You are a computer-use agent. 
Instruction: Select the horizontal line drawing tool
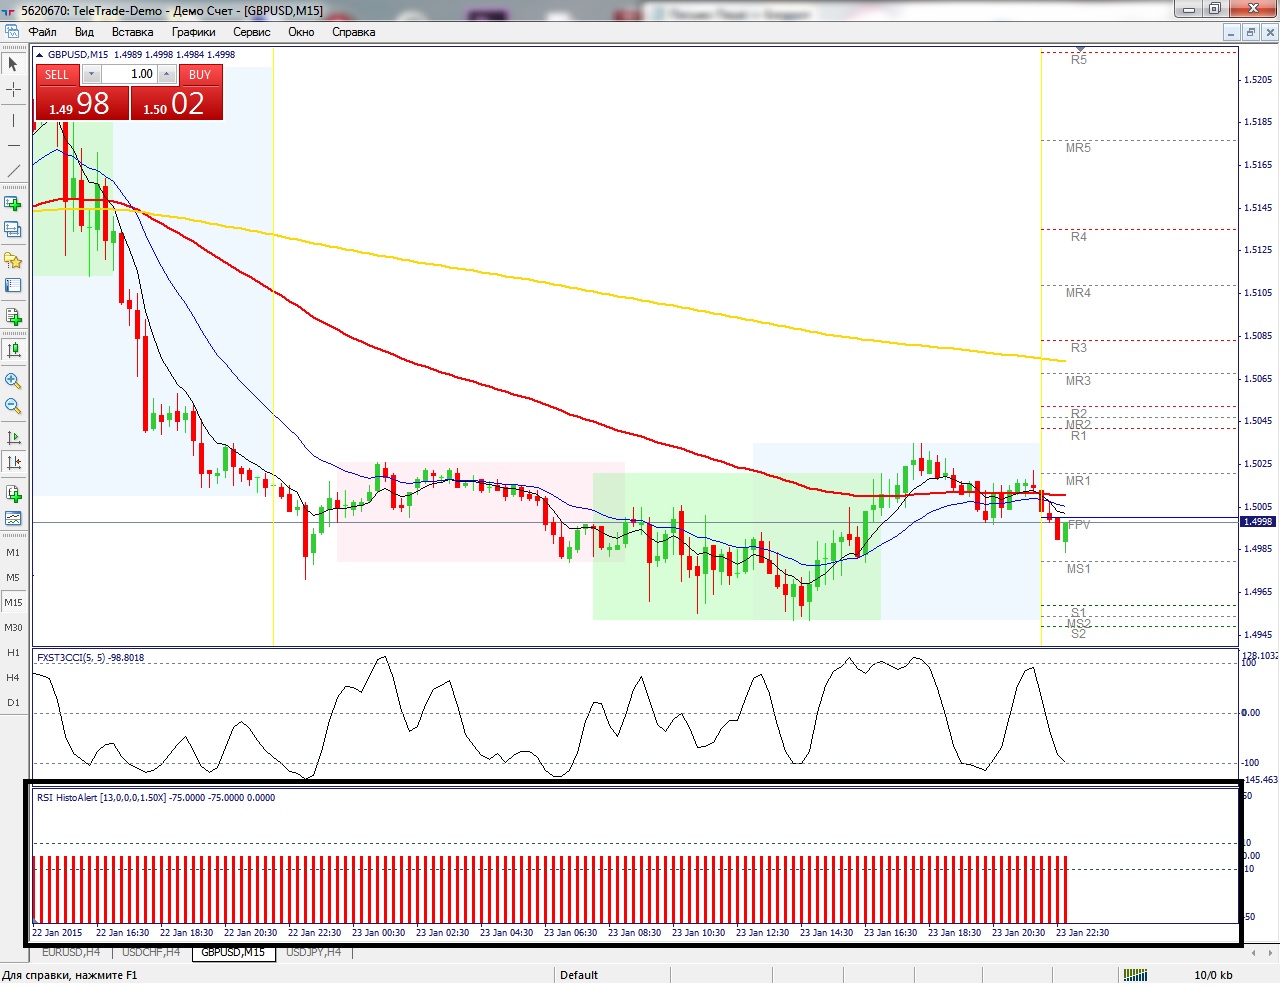(13, 146)
